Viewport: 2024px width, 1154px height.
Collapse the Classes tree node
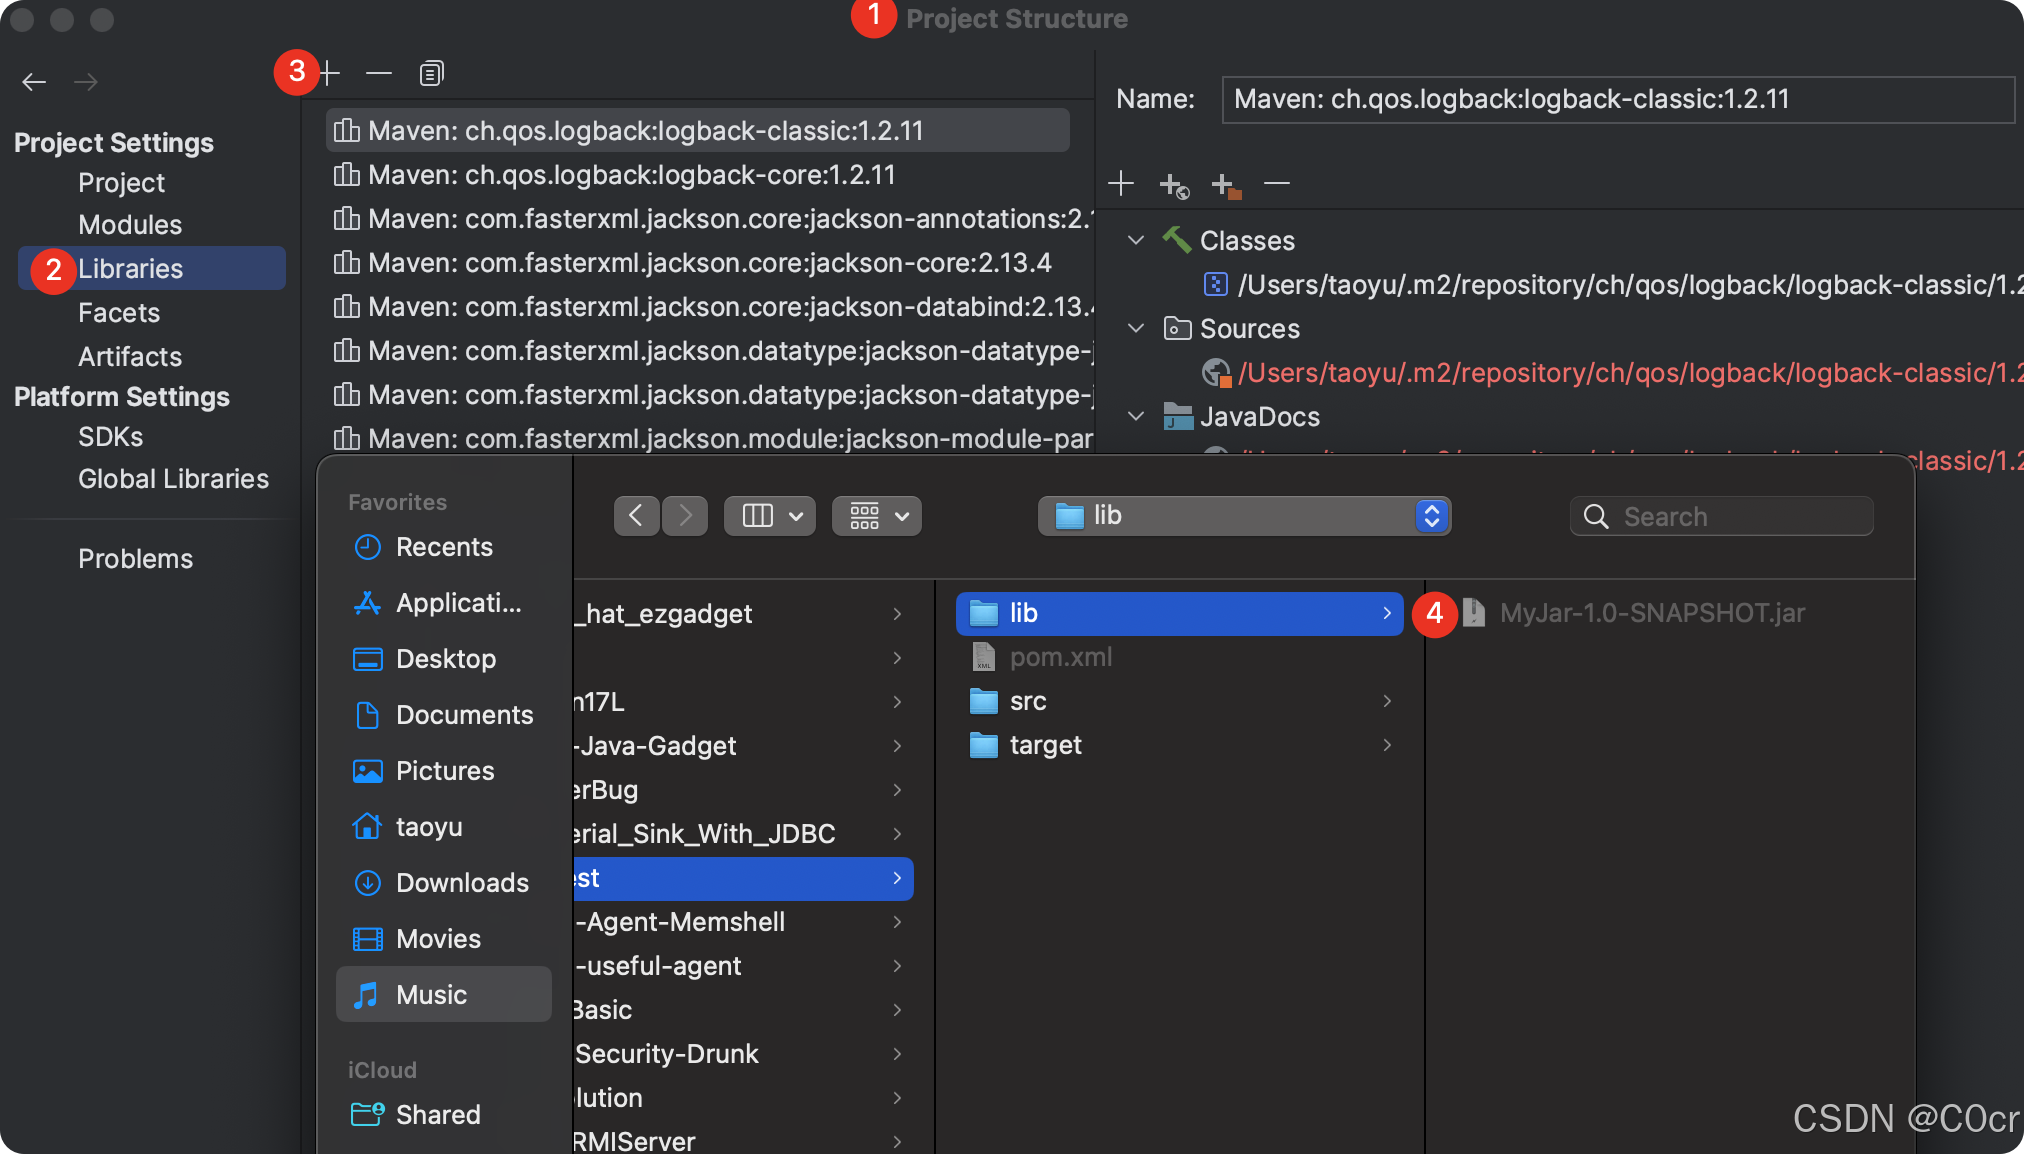(x=1136, y=241)
